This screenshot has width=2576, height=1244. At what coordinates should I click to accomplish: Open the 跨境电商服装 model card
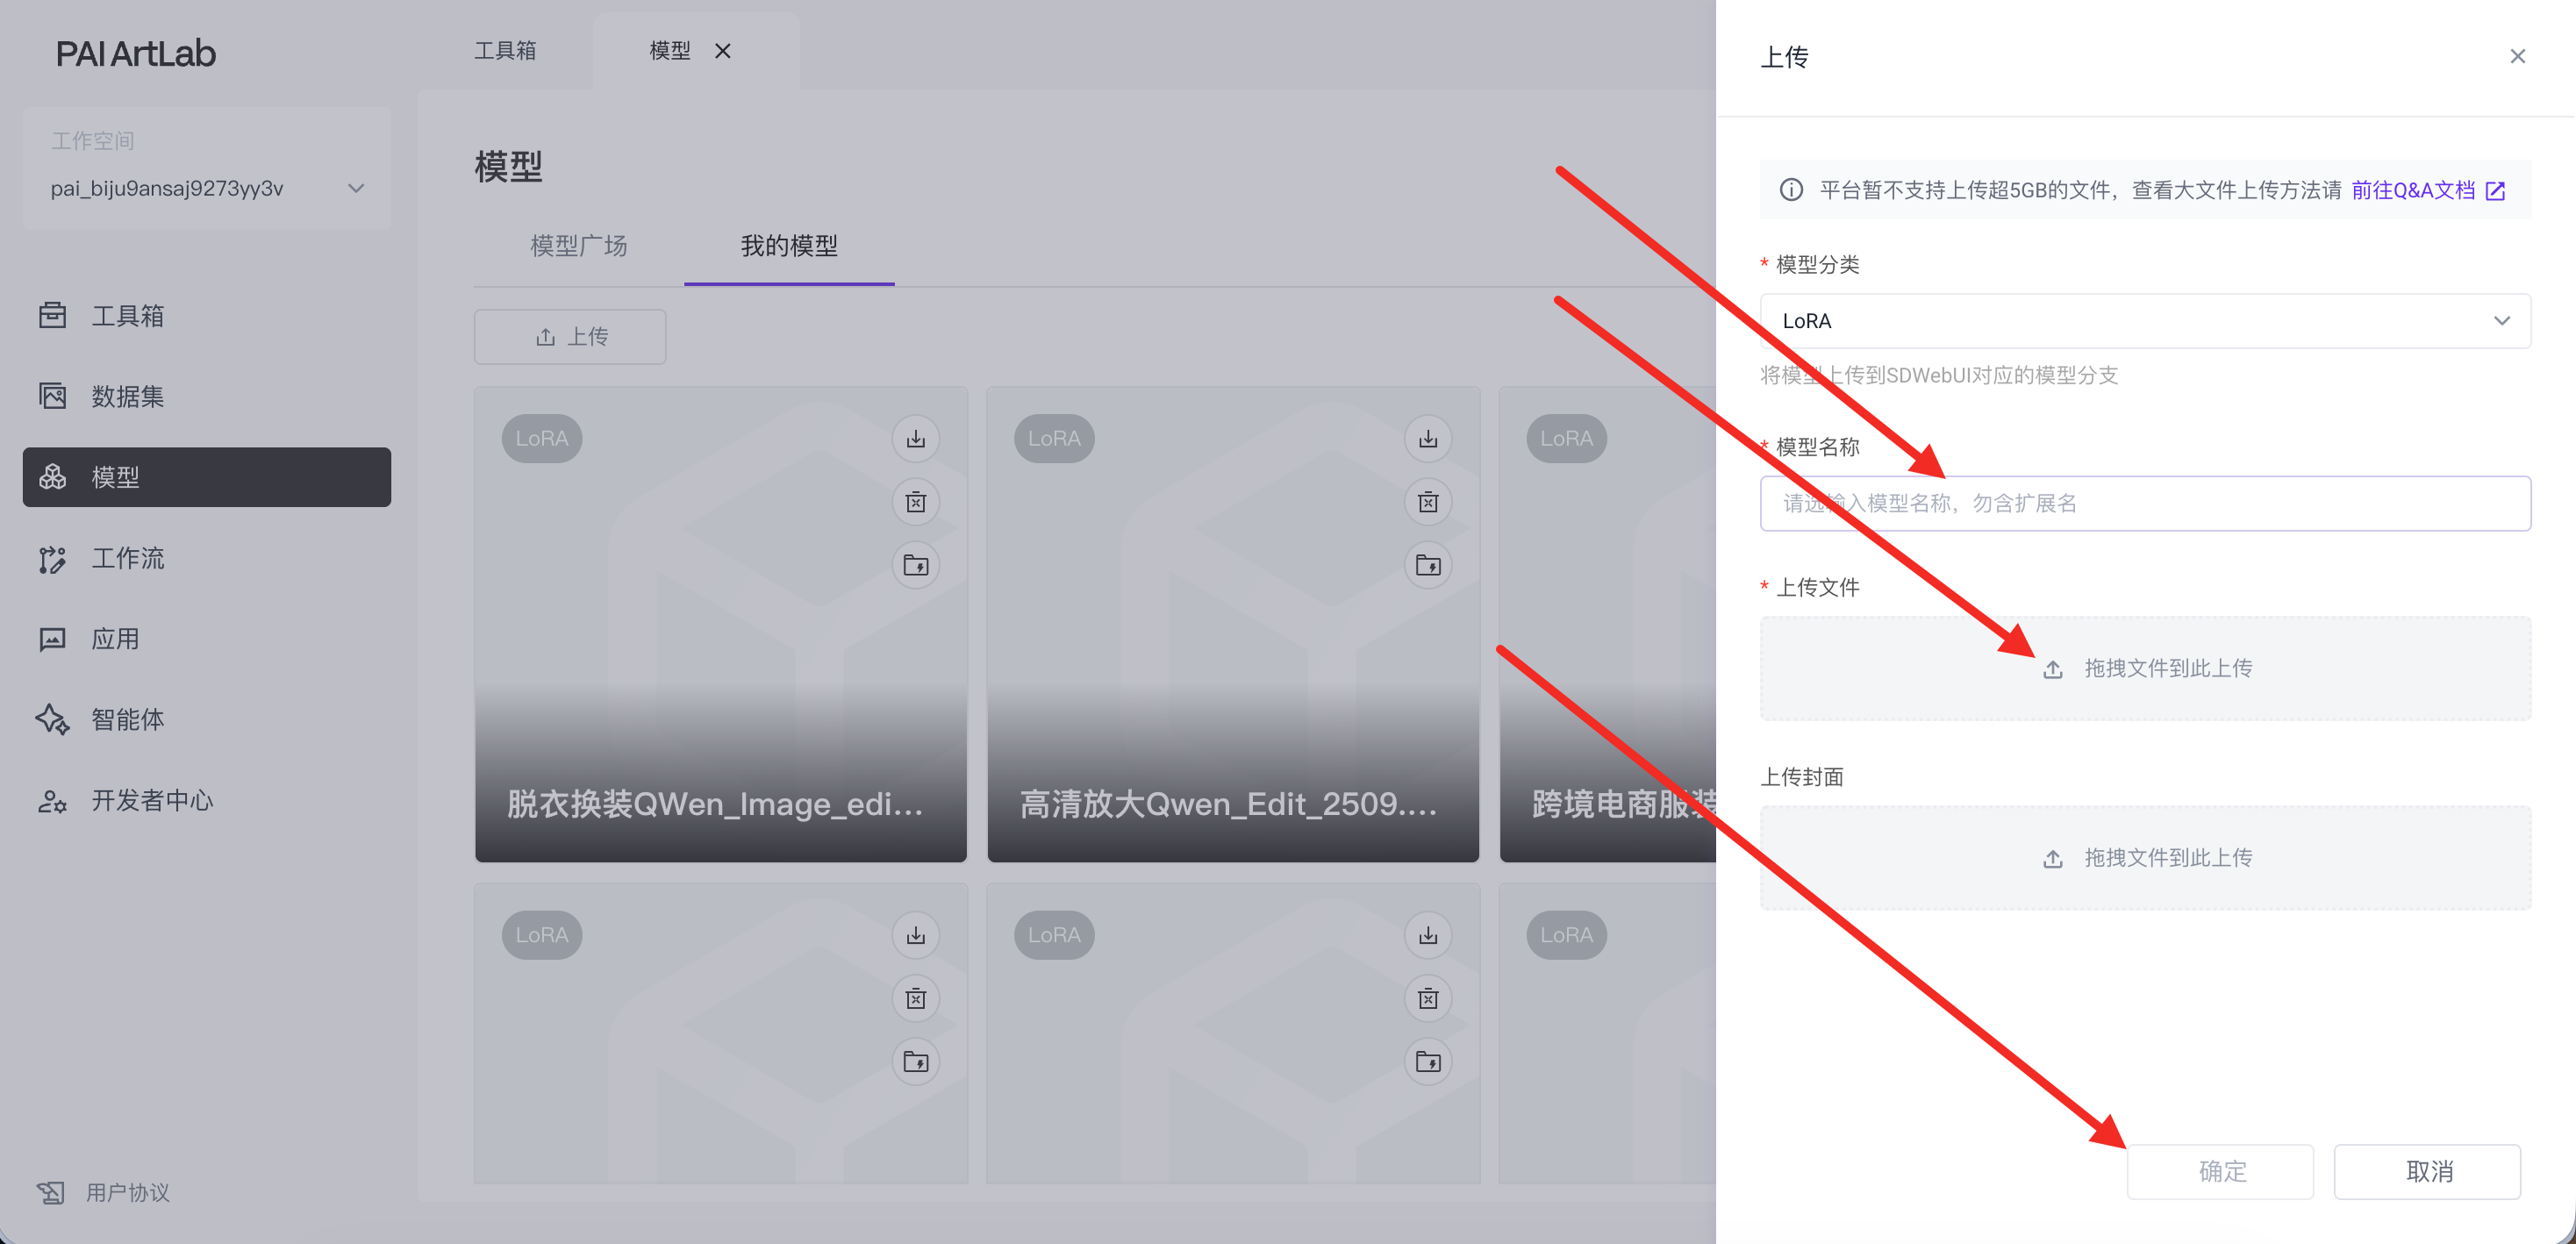[1608, 624]
